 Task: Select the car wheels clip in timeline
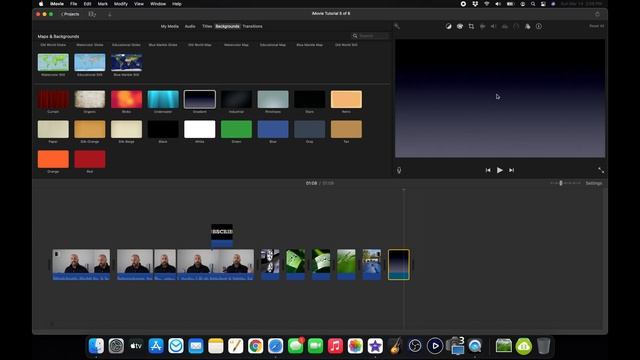[270, 264]
